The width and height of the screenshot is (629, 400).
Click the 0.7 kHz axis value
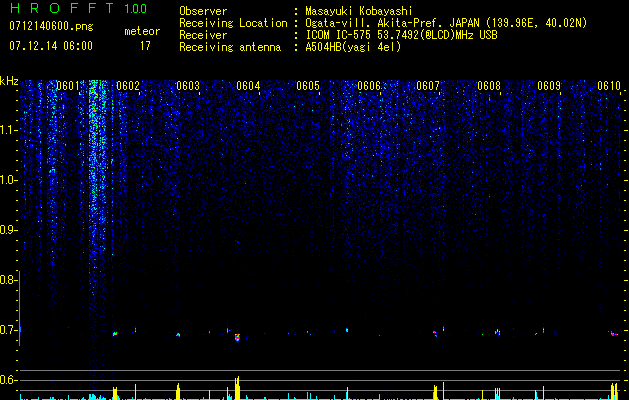[x=8, y=330]
